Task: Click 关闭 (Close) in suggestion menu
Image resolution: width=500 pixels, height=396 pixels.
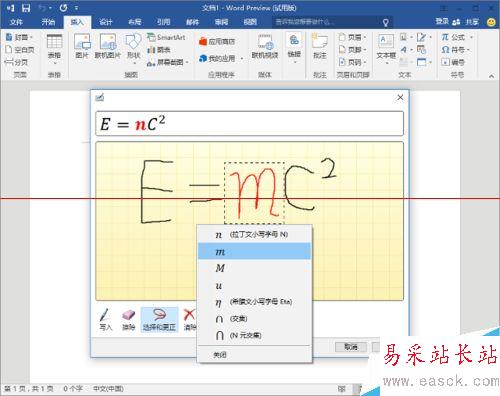Action: (254, 355)
